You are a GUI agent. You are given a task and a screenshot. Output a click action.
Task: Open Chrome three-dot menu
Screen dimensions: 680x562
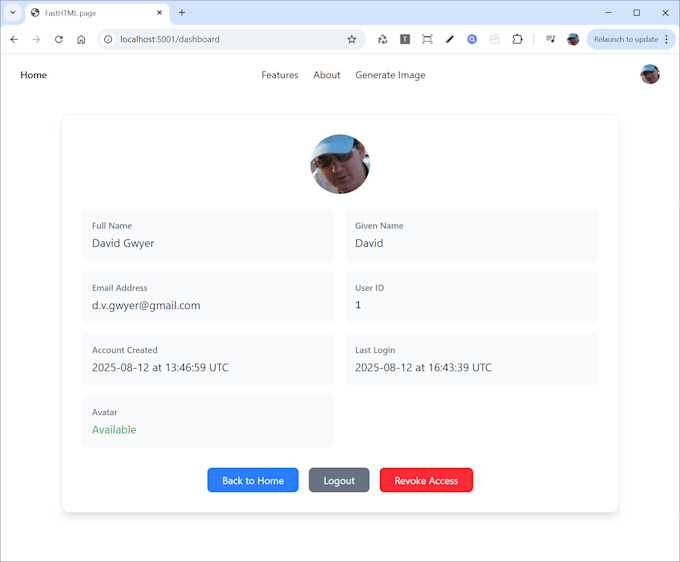tap(667, 39)
